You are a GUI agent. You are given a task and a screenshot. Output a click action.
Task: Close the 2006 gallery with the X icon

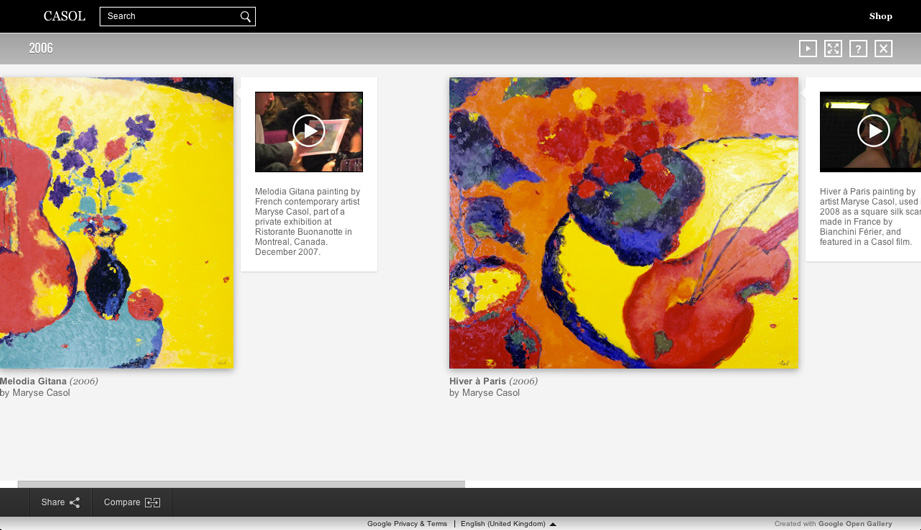point(883,48)
